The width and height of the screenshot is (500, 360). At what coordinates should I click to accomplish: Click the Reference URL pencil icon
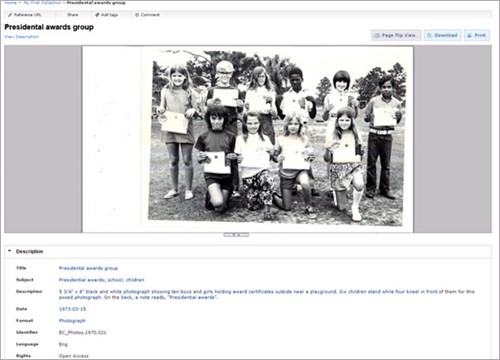point(10,15)
